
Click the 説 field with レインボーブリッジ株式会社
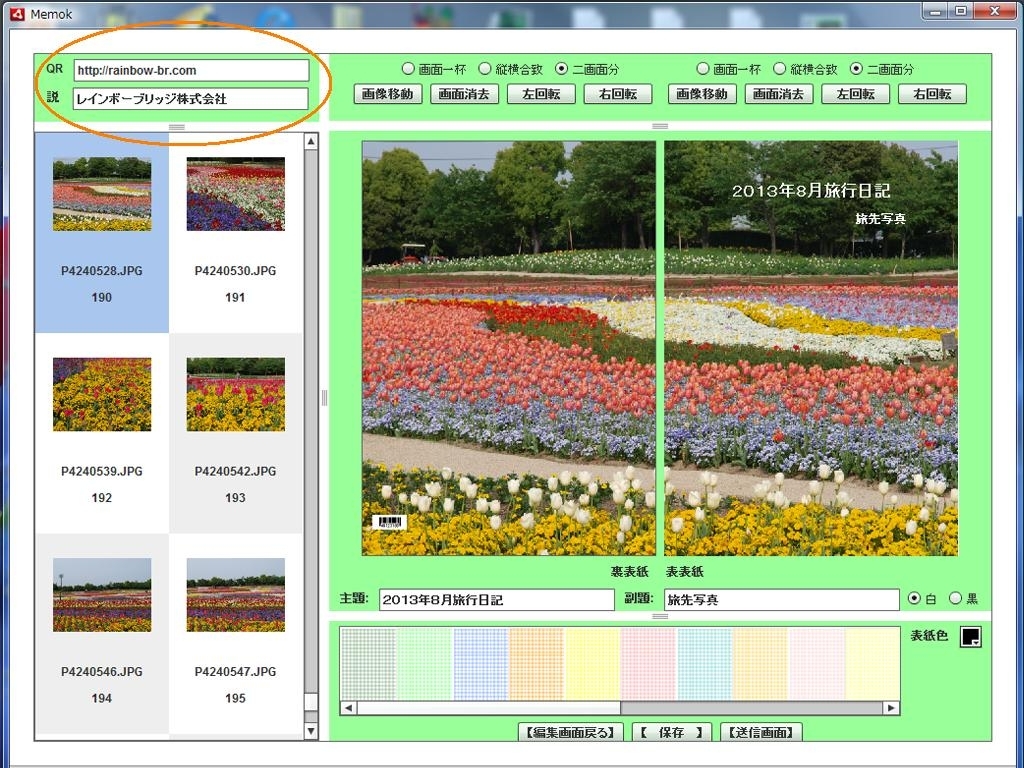[191, 99]
